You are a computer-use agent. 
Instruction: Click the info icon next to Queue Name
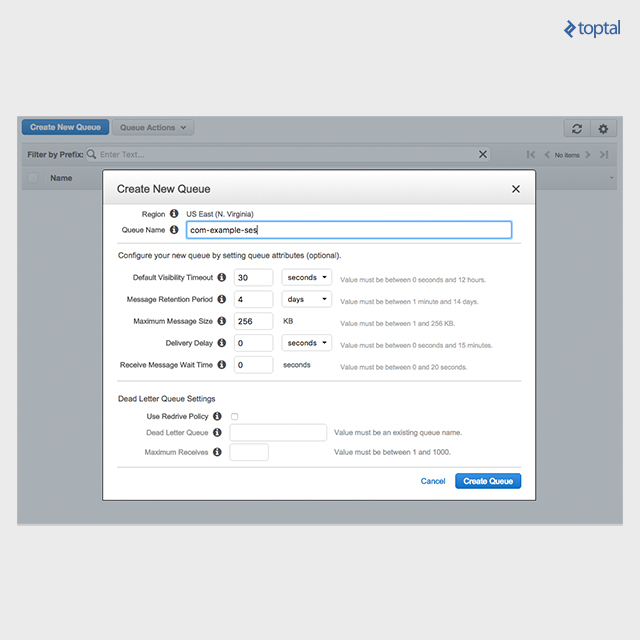click(x=174, y=230)
